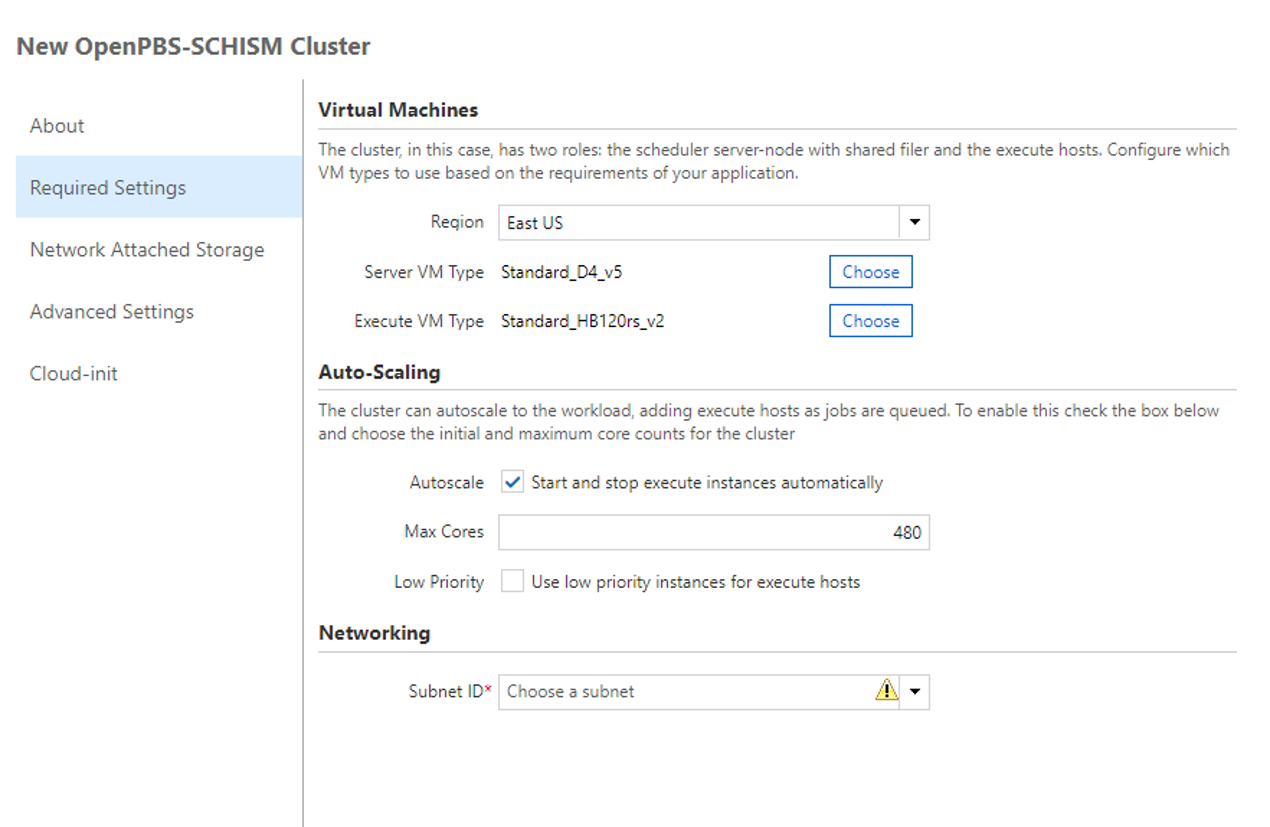Click the Use low priority instances label

[695, 581]
